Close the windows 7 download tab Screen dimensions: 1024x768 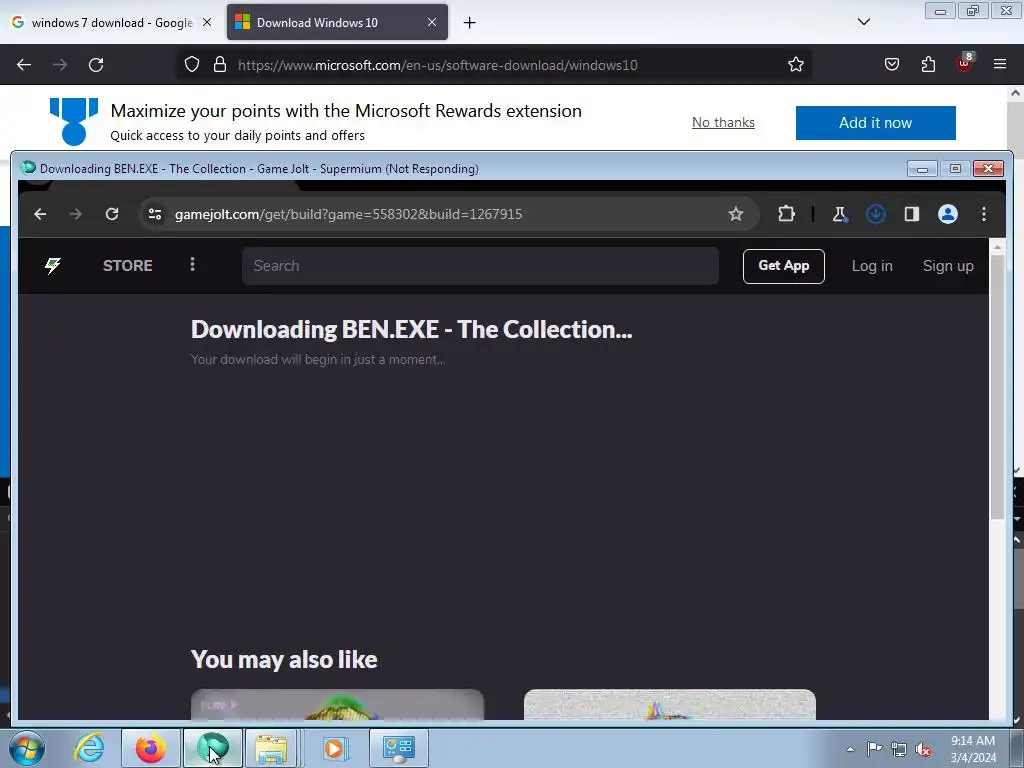[206, 23]
